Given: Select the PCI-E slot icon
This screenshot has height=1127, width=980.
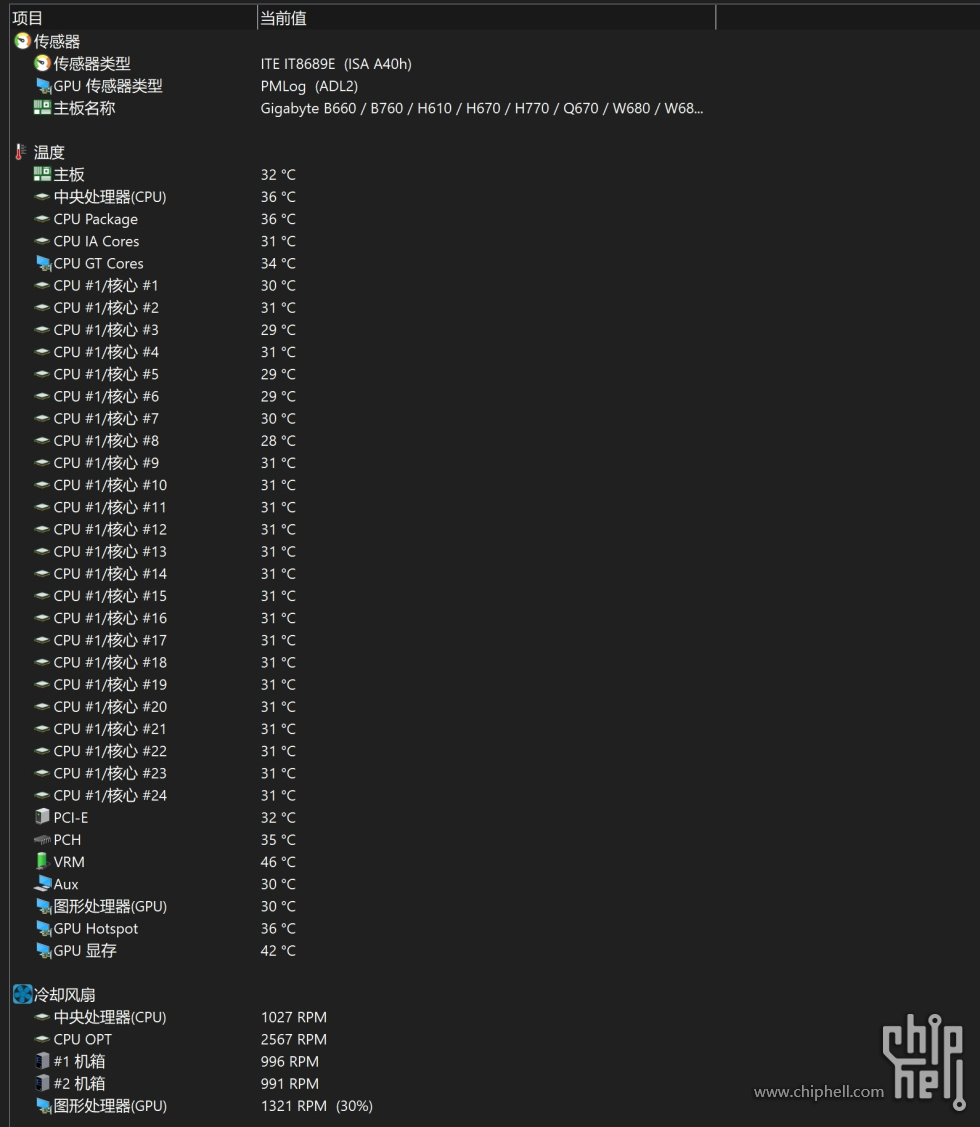Looking at the screenshot, I should click(x=42, y=817).
